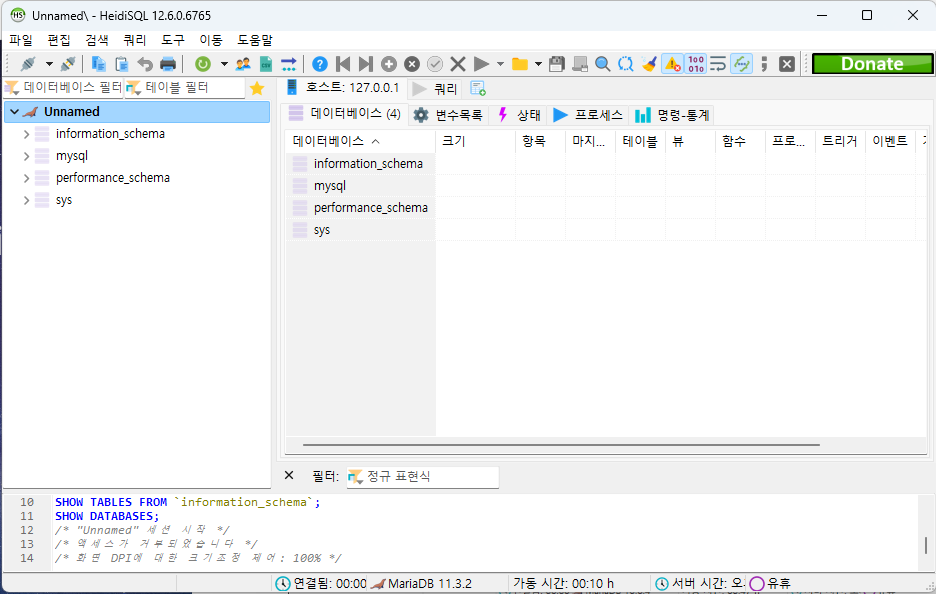Insert row with the plus circle icon

pyautogui.click(x=389, y=64)
